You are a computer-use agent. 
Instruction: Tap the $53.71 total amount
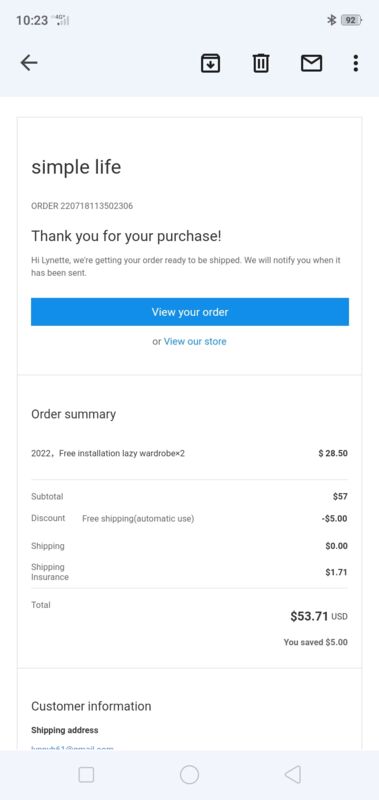pos(309,616)
